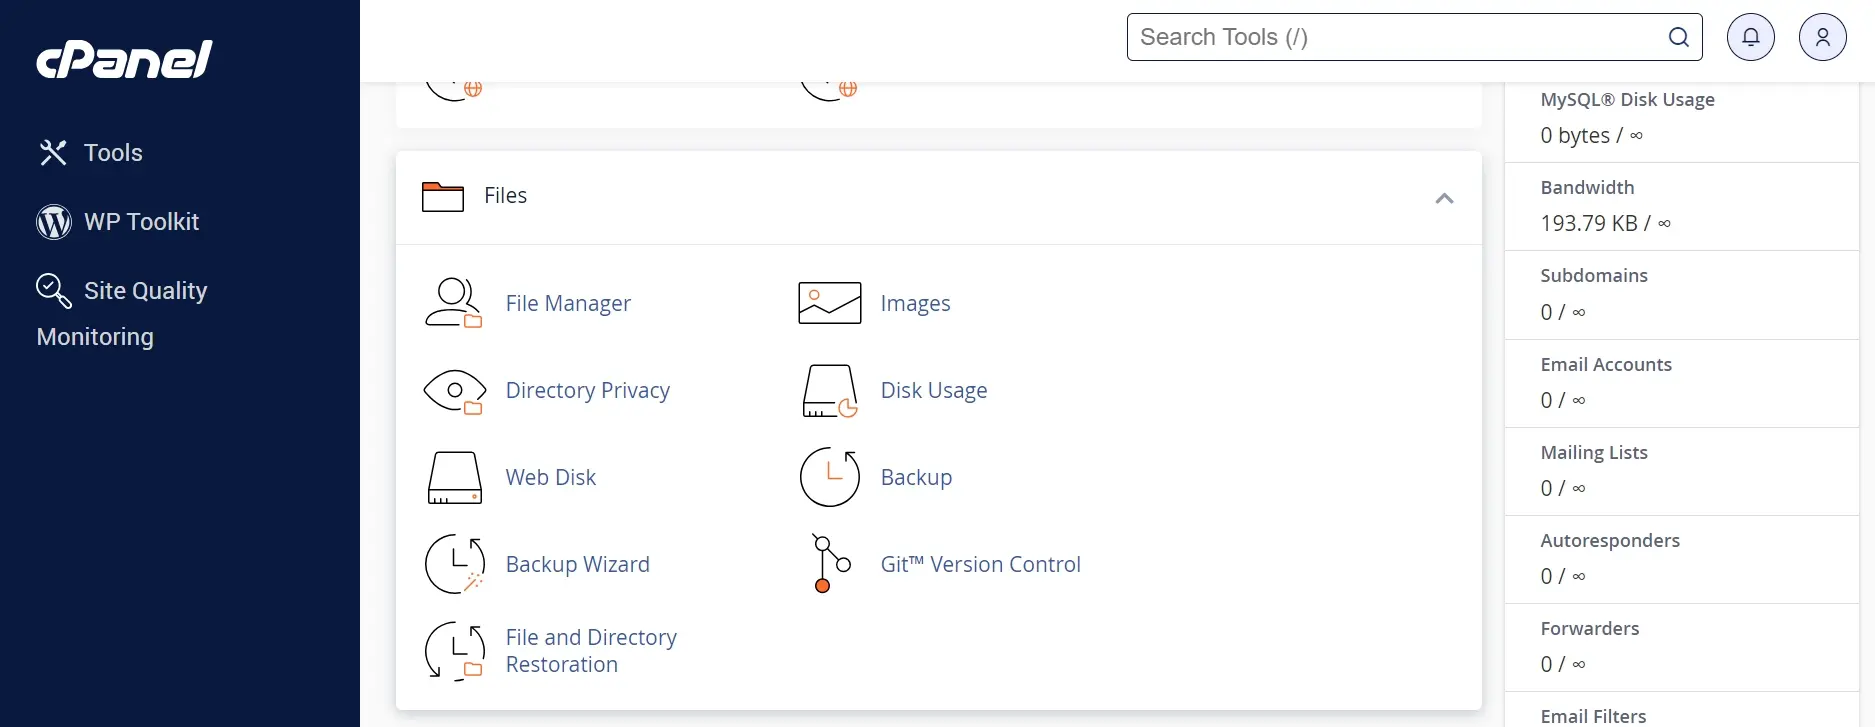Viewport: 1875px width, 727px height.
Task: Click the Disk Usage drive icon
Action: point(830,391)
